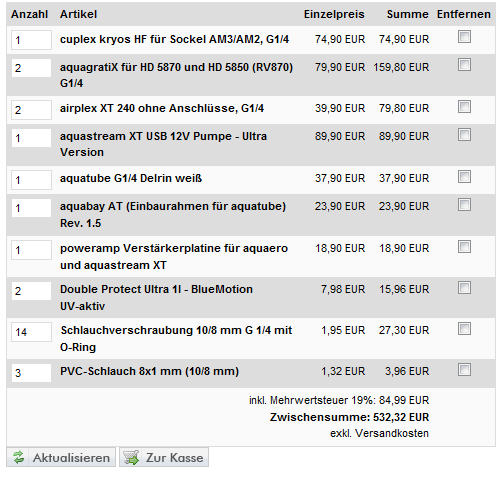Select remove checkbox for Schlauchverschraubung 10/8 mm

pyautogui.click(x=464, y=329)
